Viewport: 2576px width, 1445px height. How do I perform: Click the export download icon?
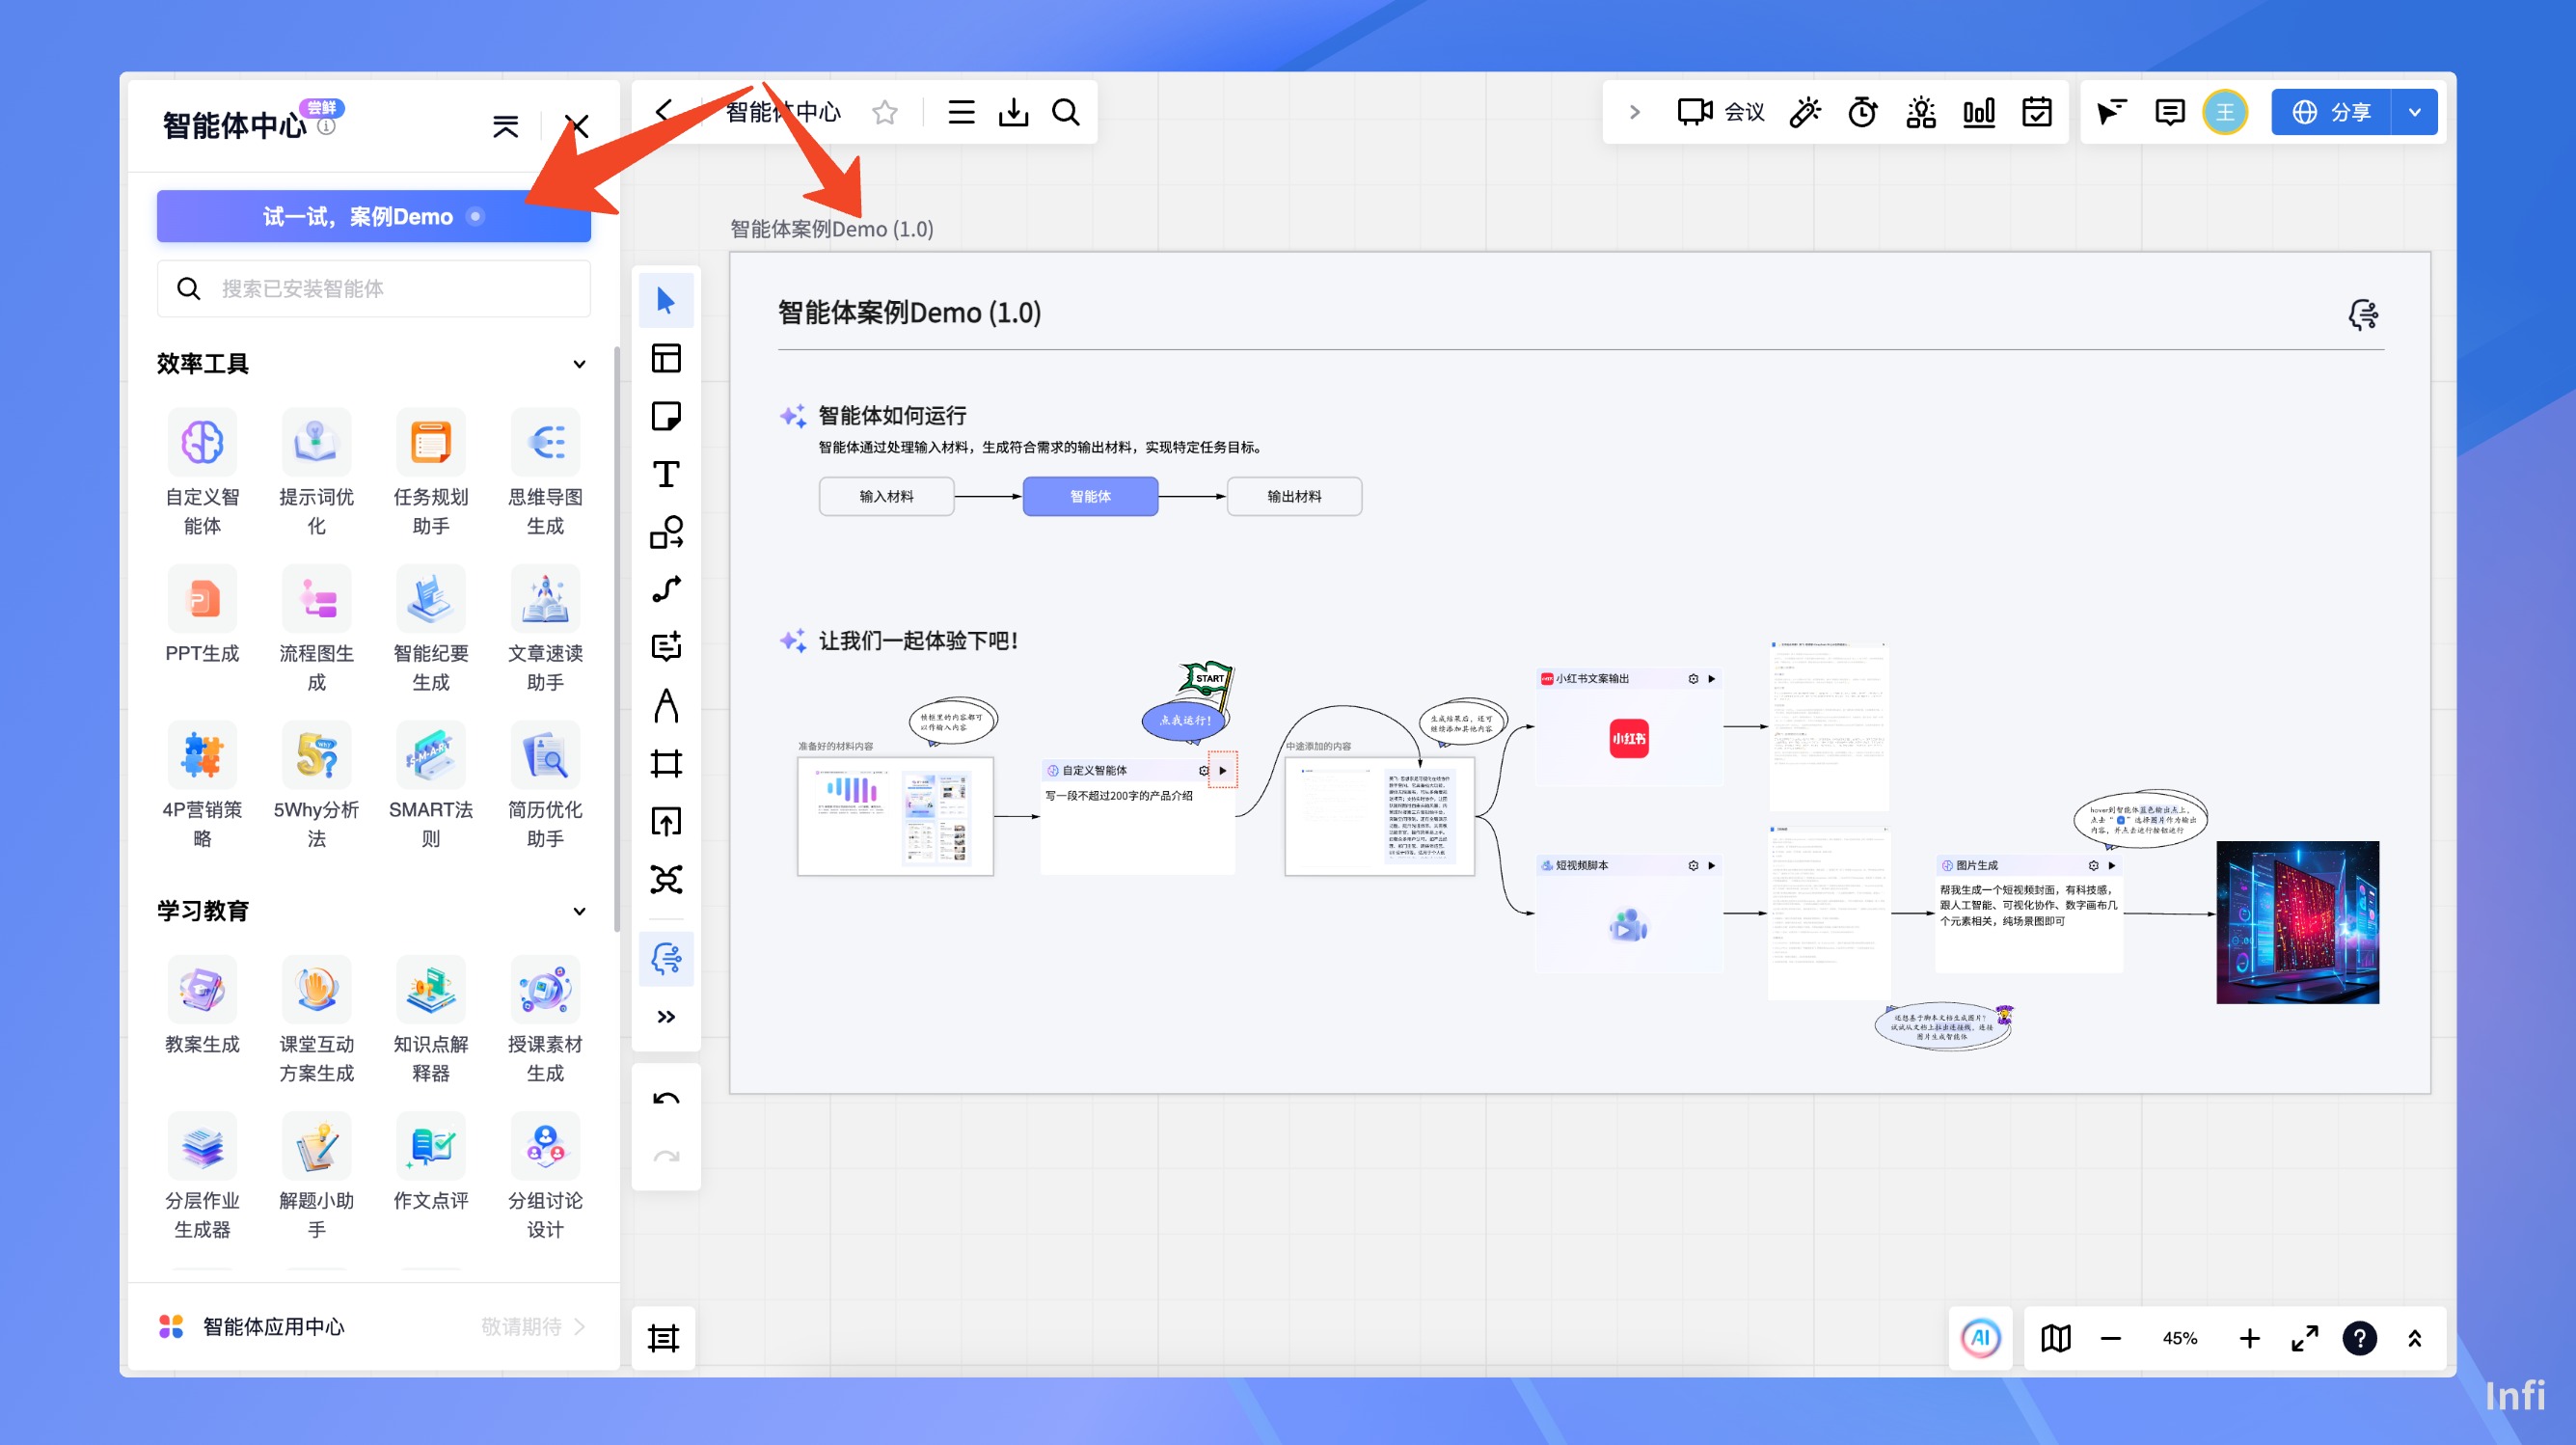pyautogui.click(x=1013, y=112)
